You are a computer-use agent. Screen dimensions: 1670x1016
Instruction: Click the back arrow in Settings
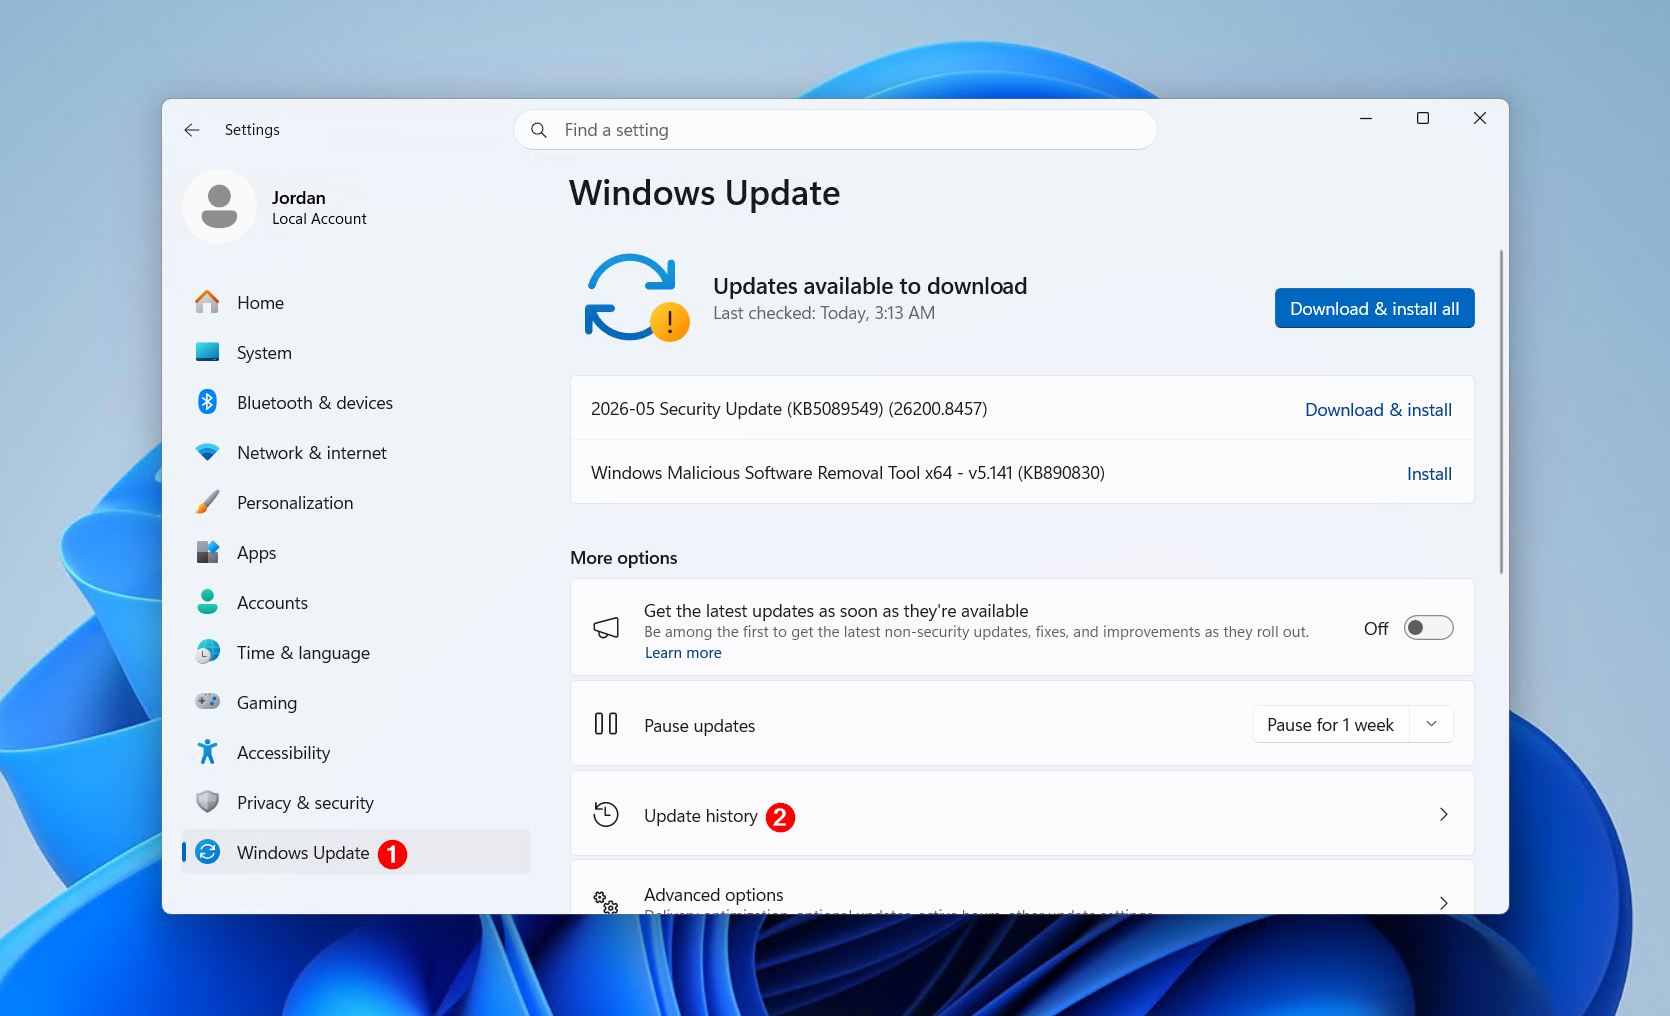coord(192,130)
